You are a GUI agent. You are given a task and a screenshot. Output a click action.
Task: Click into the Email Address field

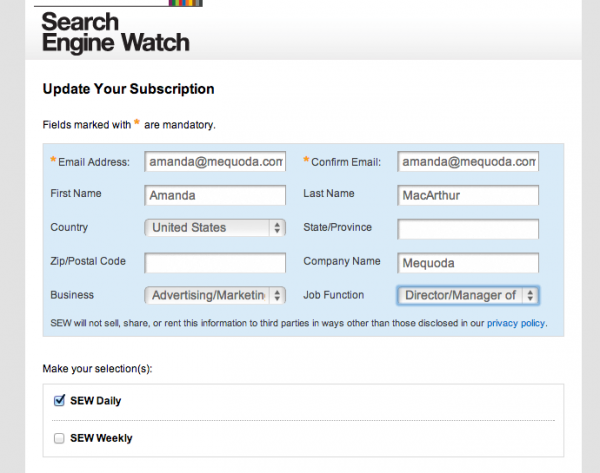(215, 161)
